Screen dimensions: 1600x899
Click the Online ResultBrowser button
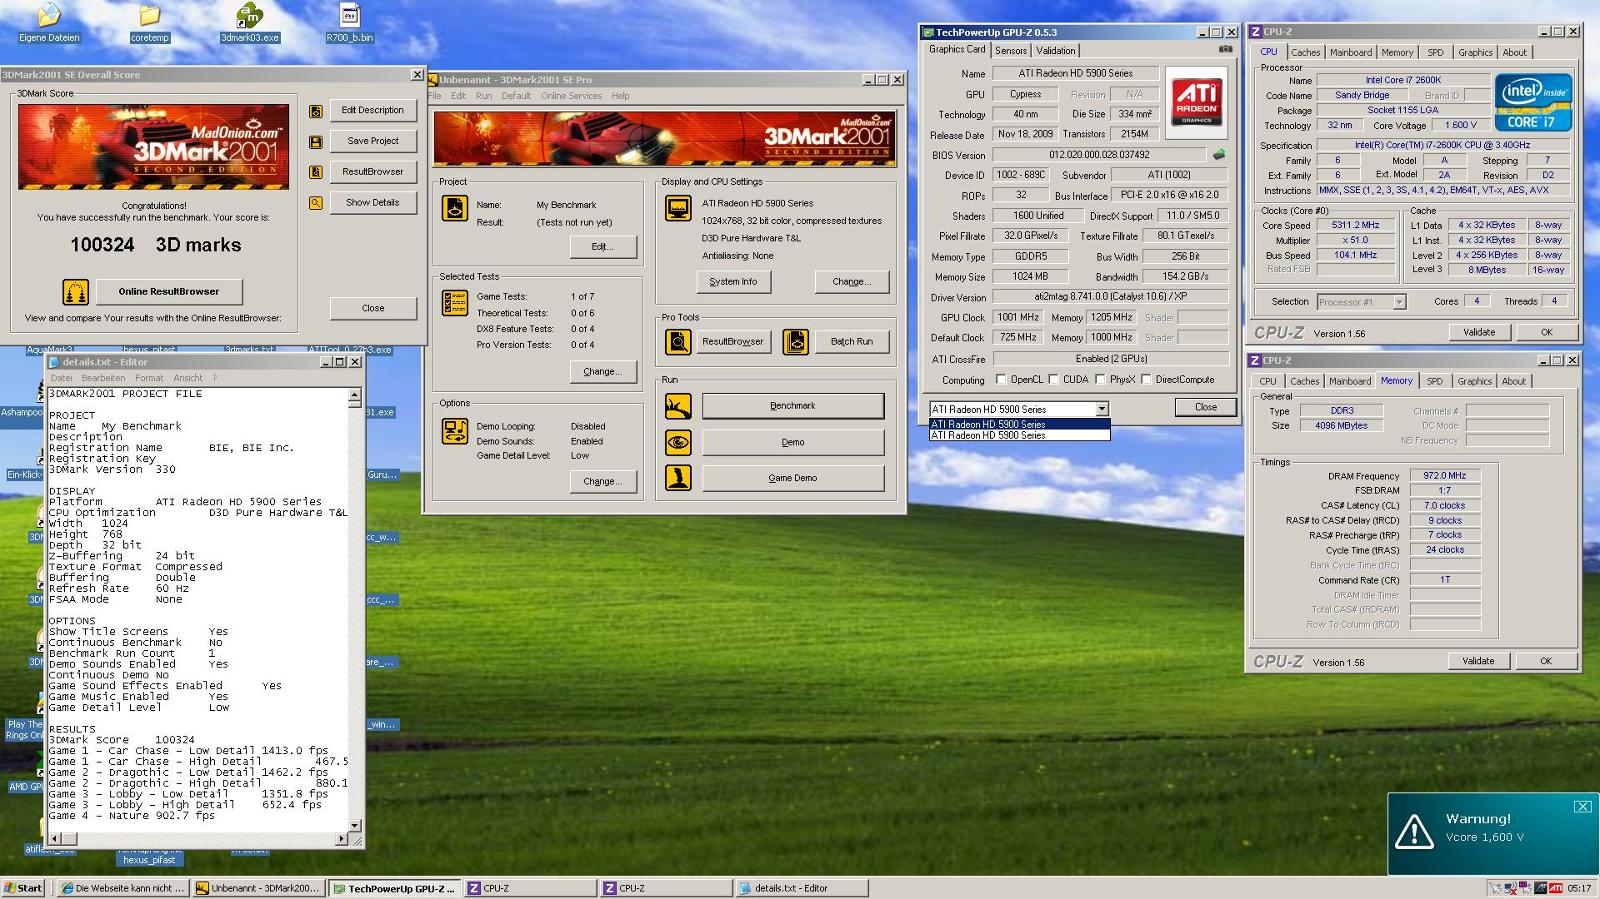tap(169, 292)
